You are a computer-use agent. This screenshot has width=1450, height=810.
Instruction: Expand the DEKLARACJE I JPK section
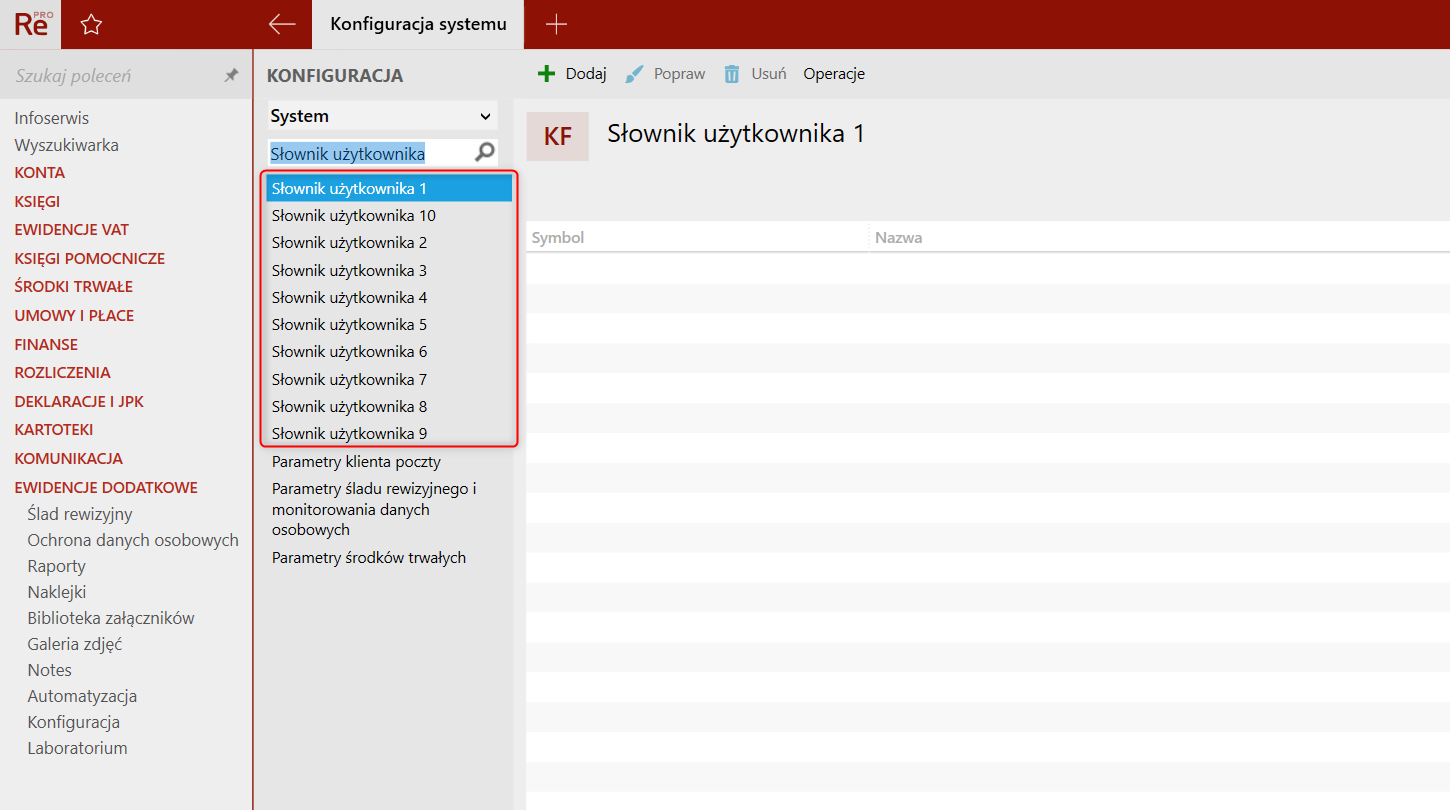tap(79, 402)
